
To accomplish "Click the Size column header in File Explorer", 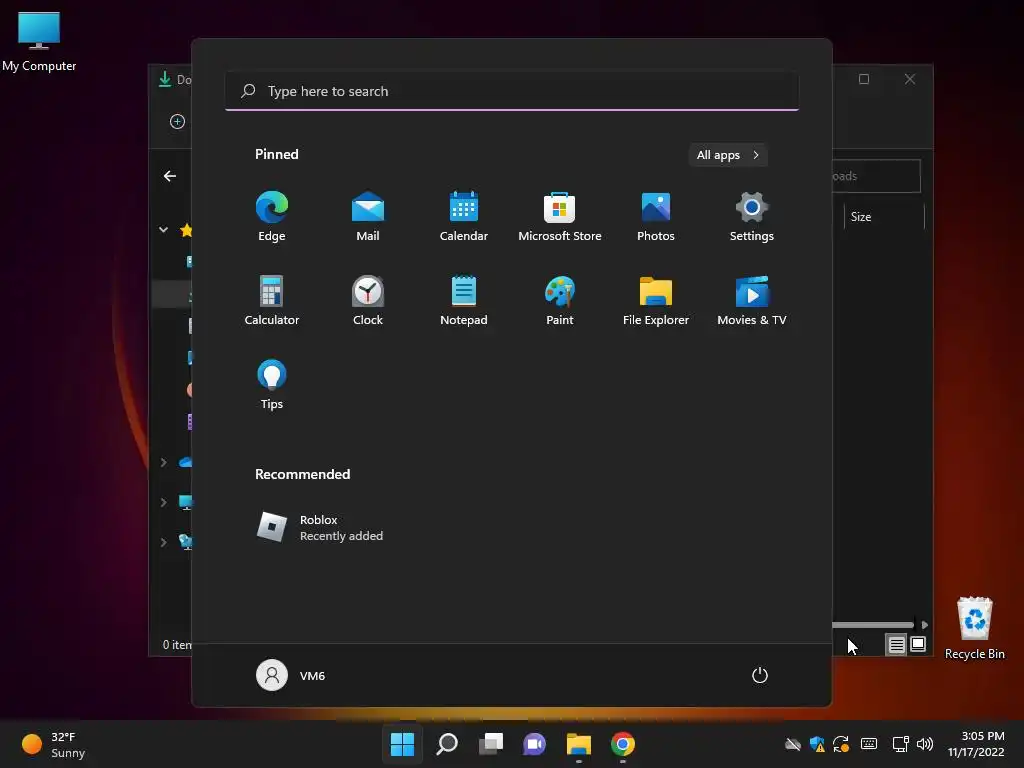I will [884, 217].
